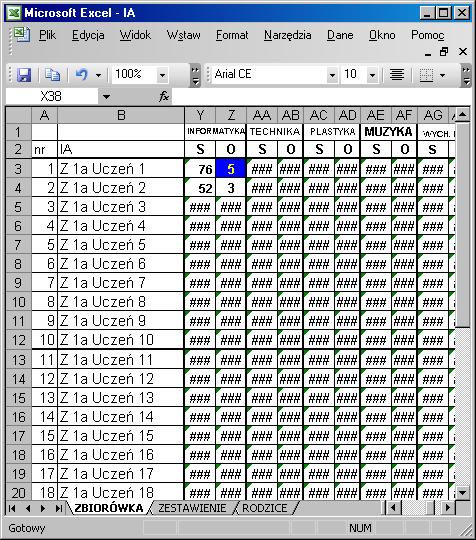476x540 pixels.
Task: Click the Undo arrow icon
Action: [82, 74]
